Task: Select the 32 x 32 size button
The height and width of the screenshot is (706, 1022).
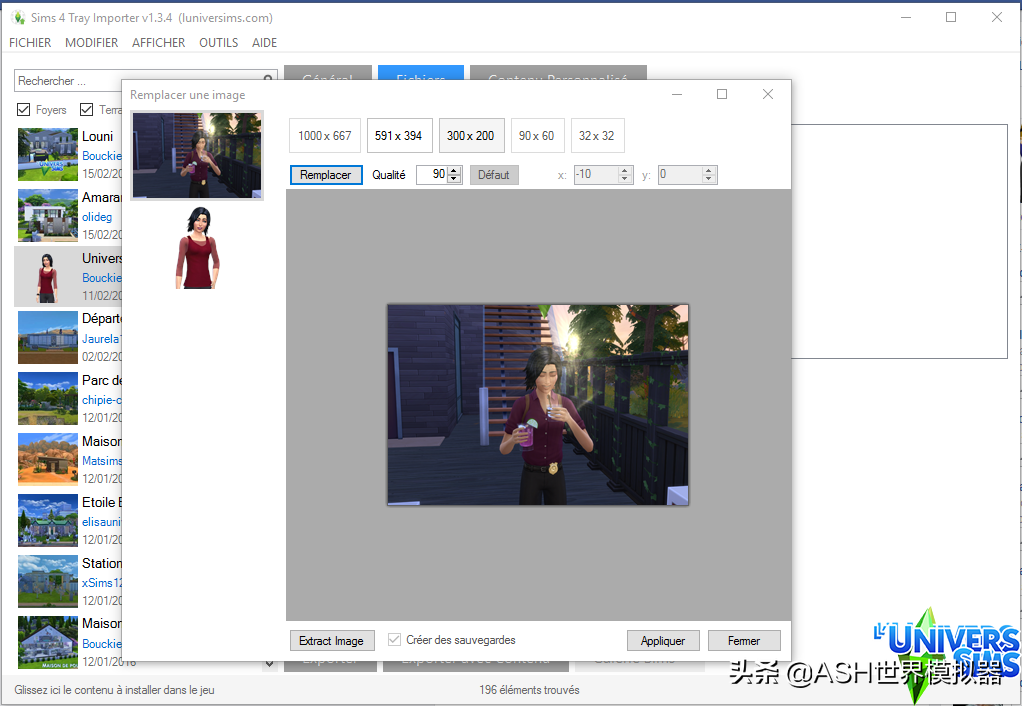Action: coord(597,136)
